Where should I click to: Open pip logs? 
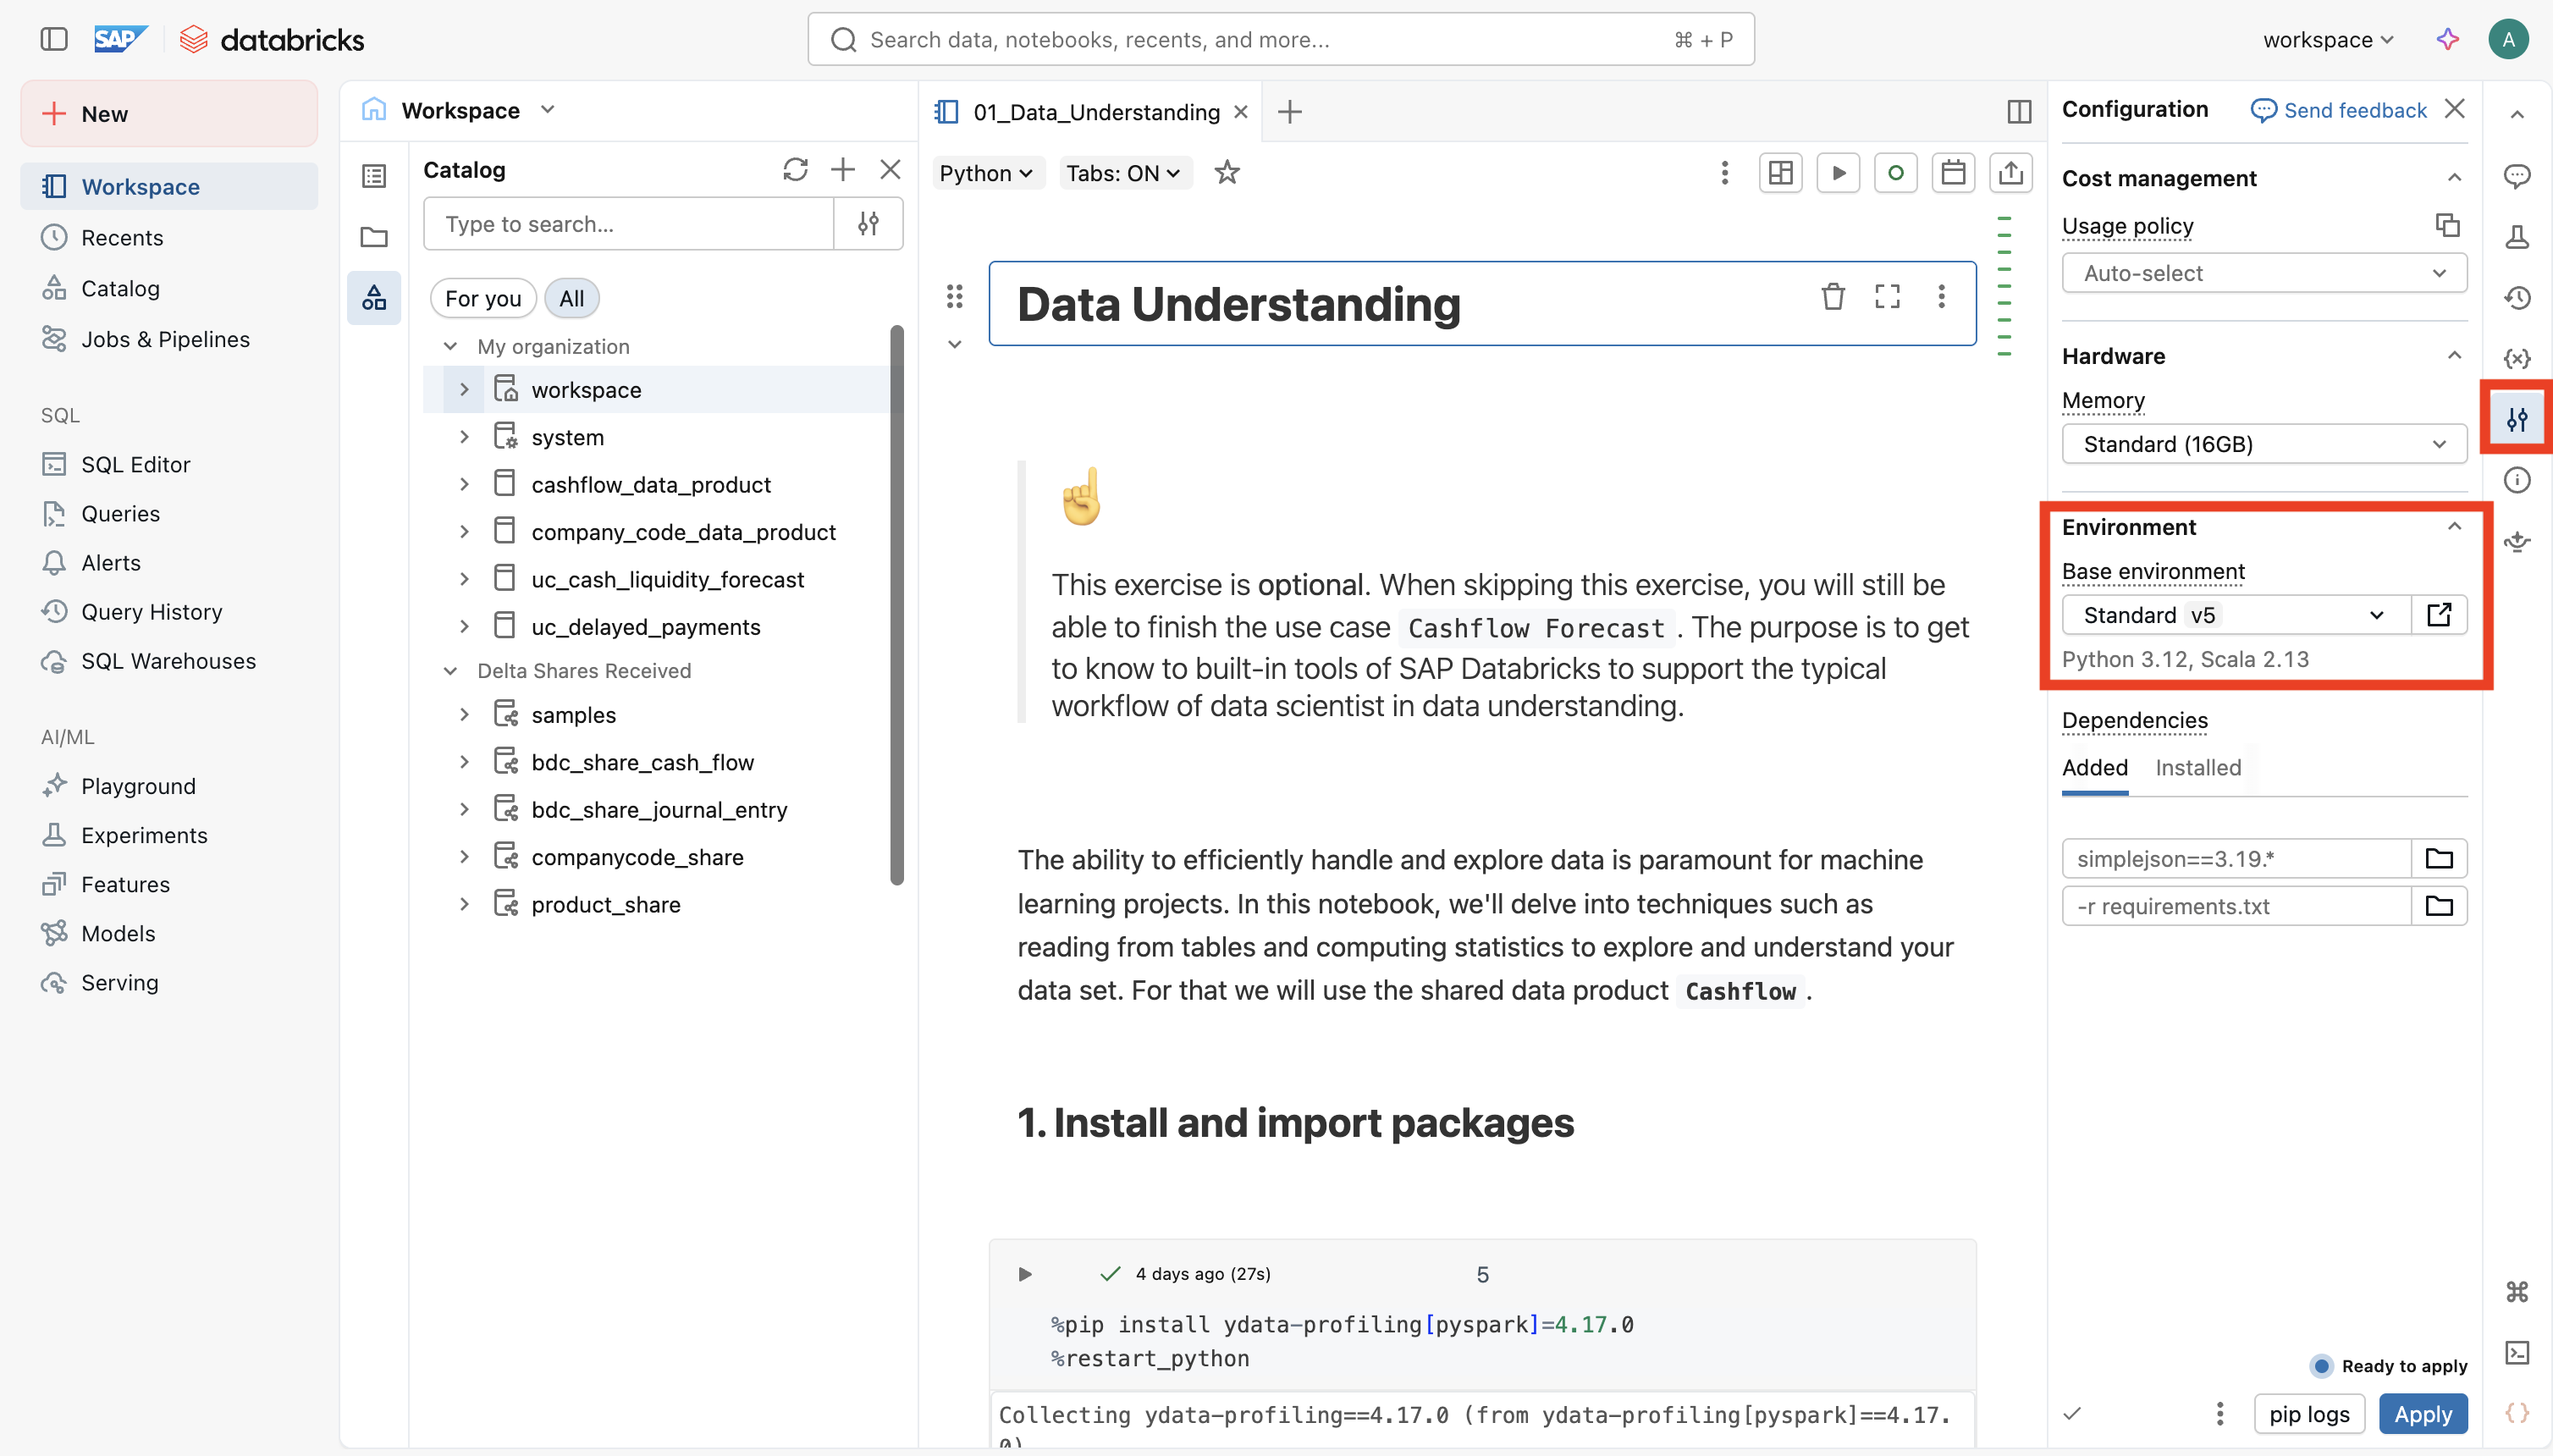click(2308, 1413)
